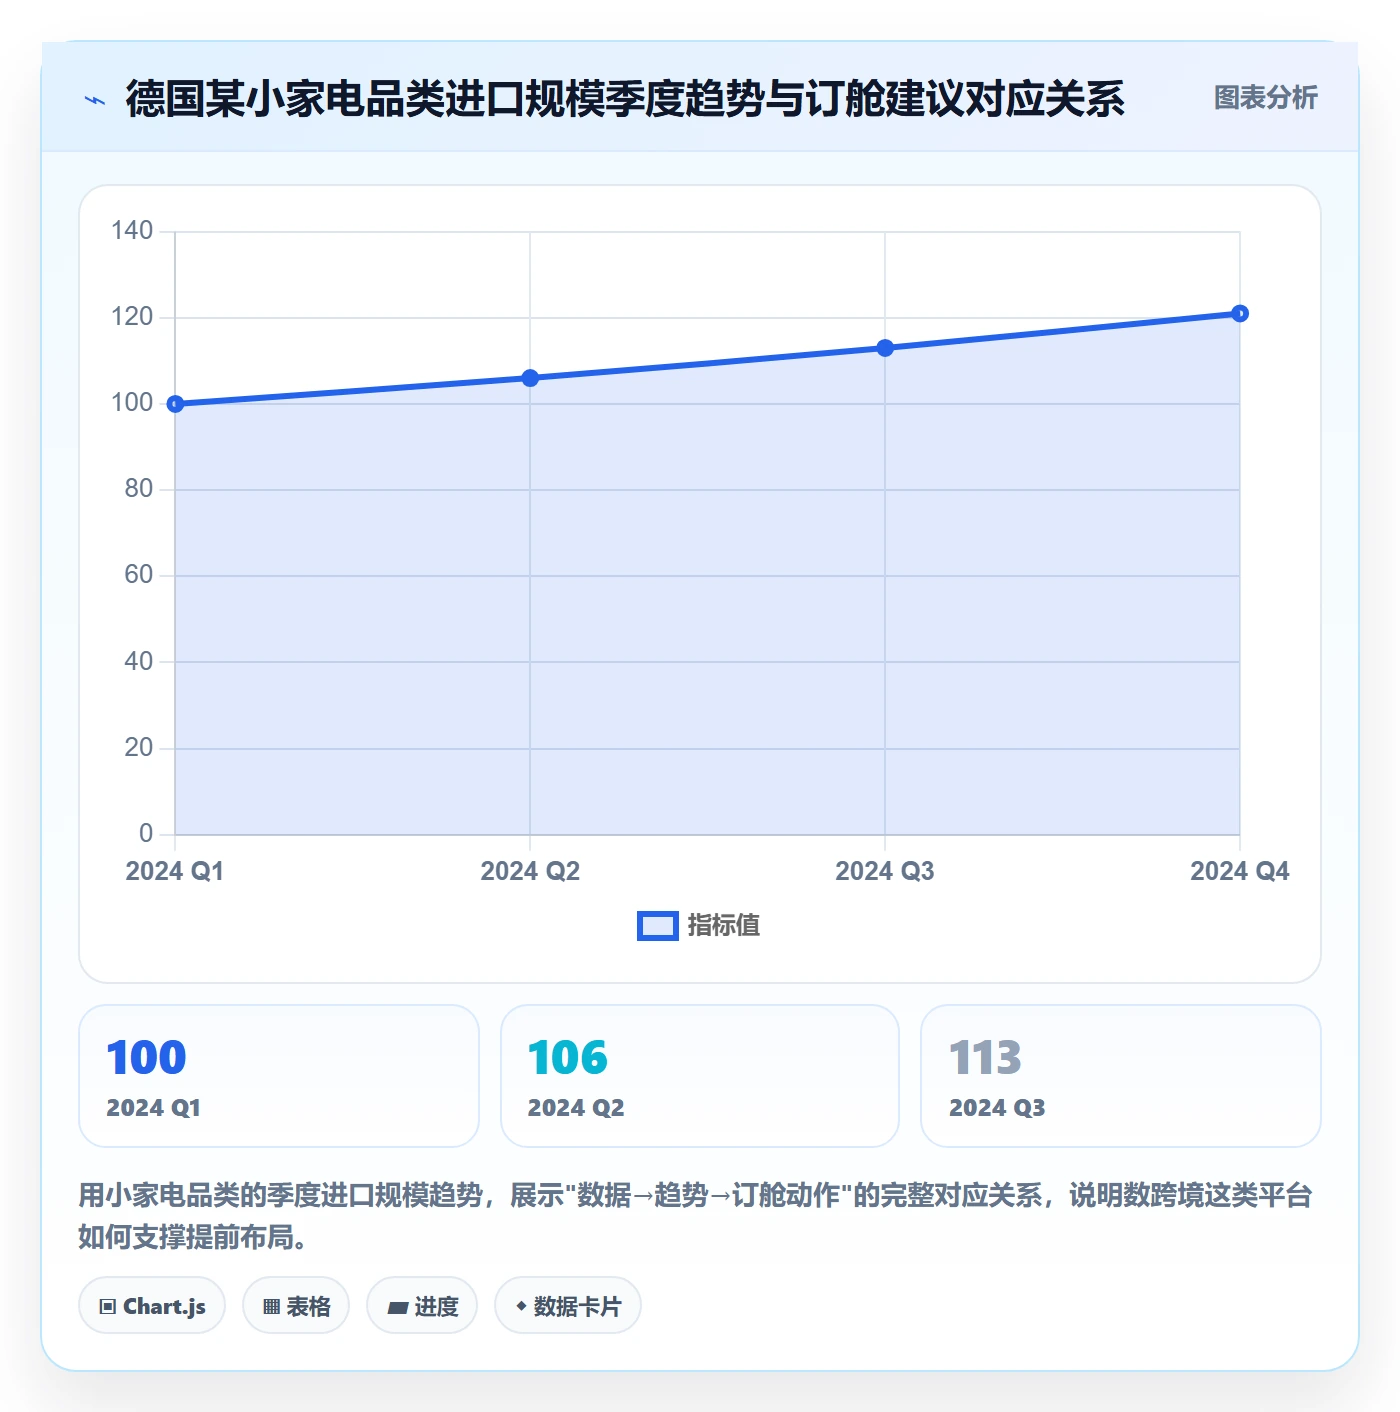Click the 2024 Q4 x-axis label

pyautogui.click(x=1240, y=871)
